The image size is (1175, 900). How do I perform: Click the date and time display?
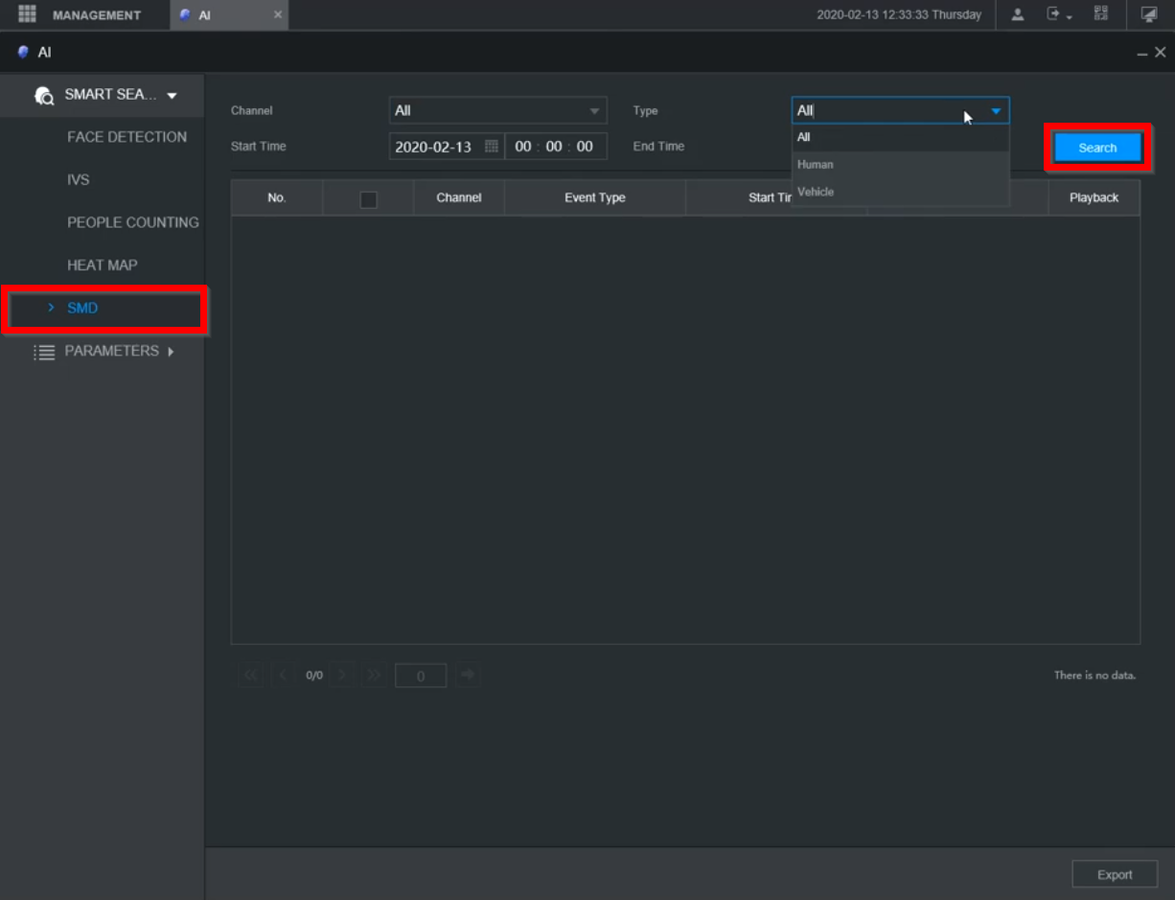(x=898, y=15)
